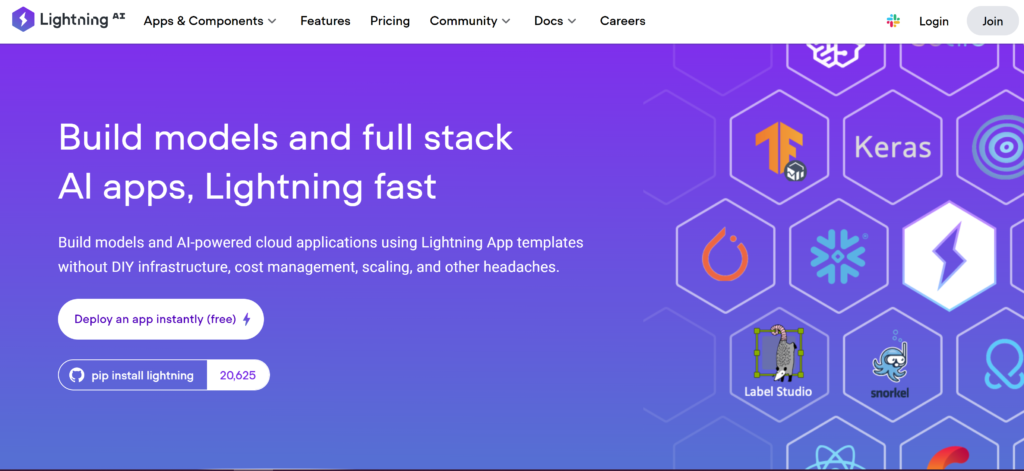The width and height of the screenshot is (1024, 471).
Task: Click the GitHub icon beside pip install
Action: pos(76,375)
